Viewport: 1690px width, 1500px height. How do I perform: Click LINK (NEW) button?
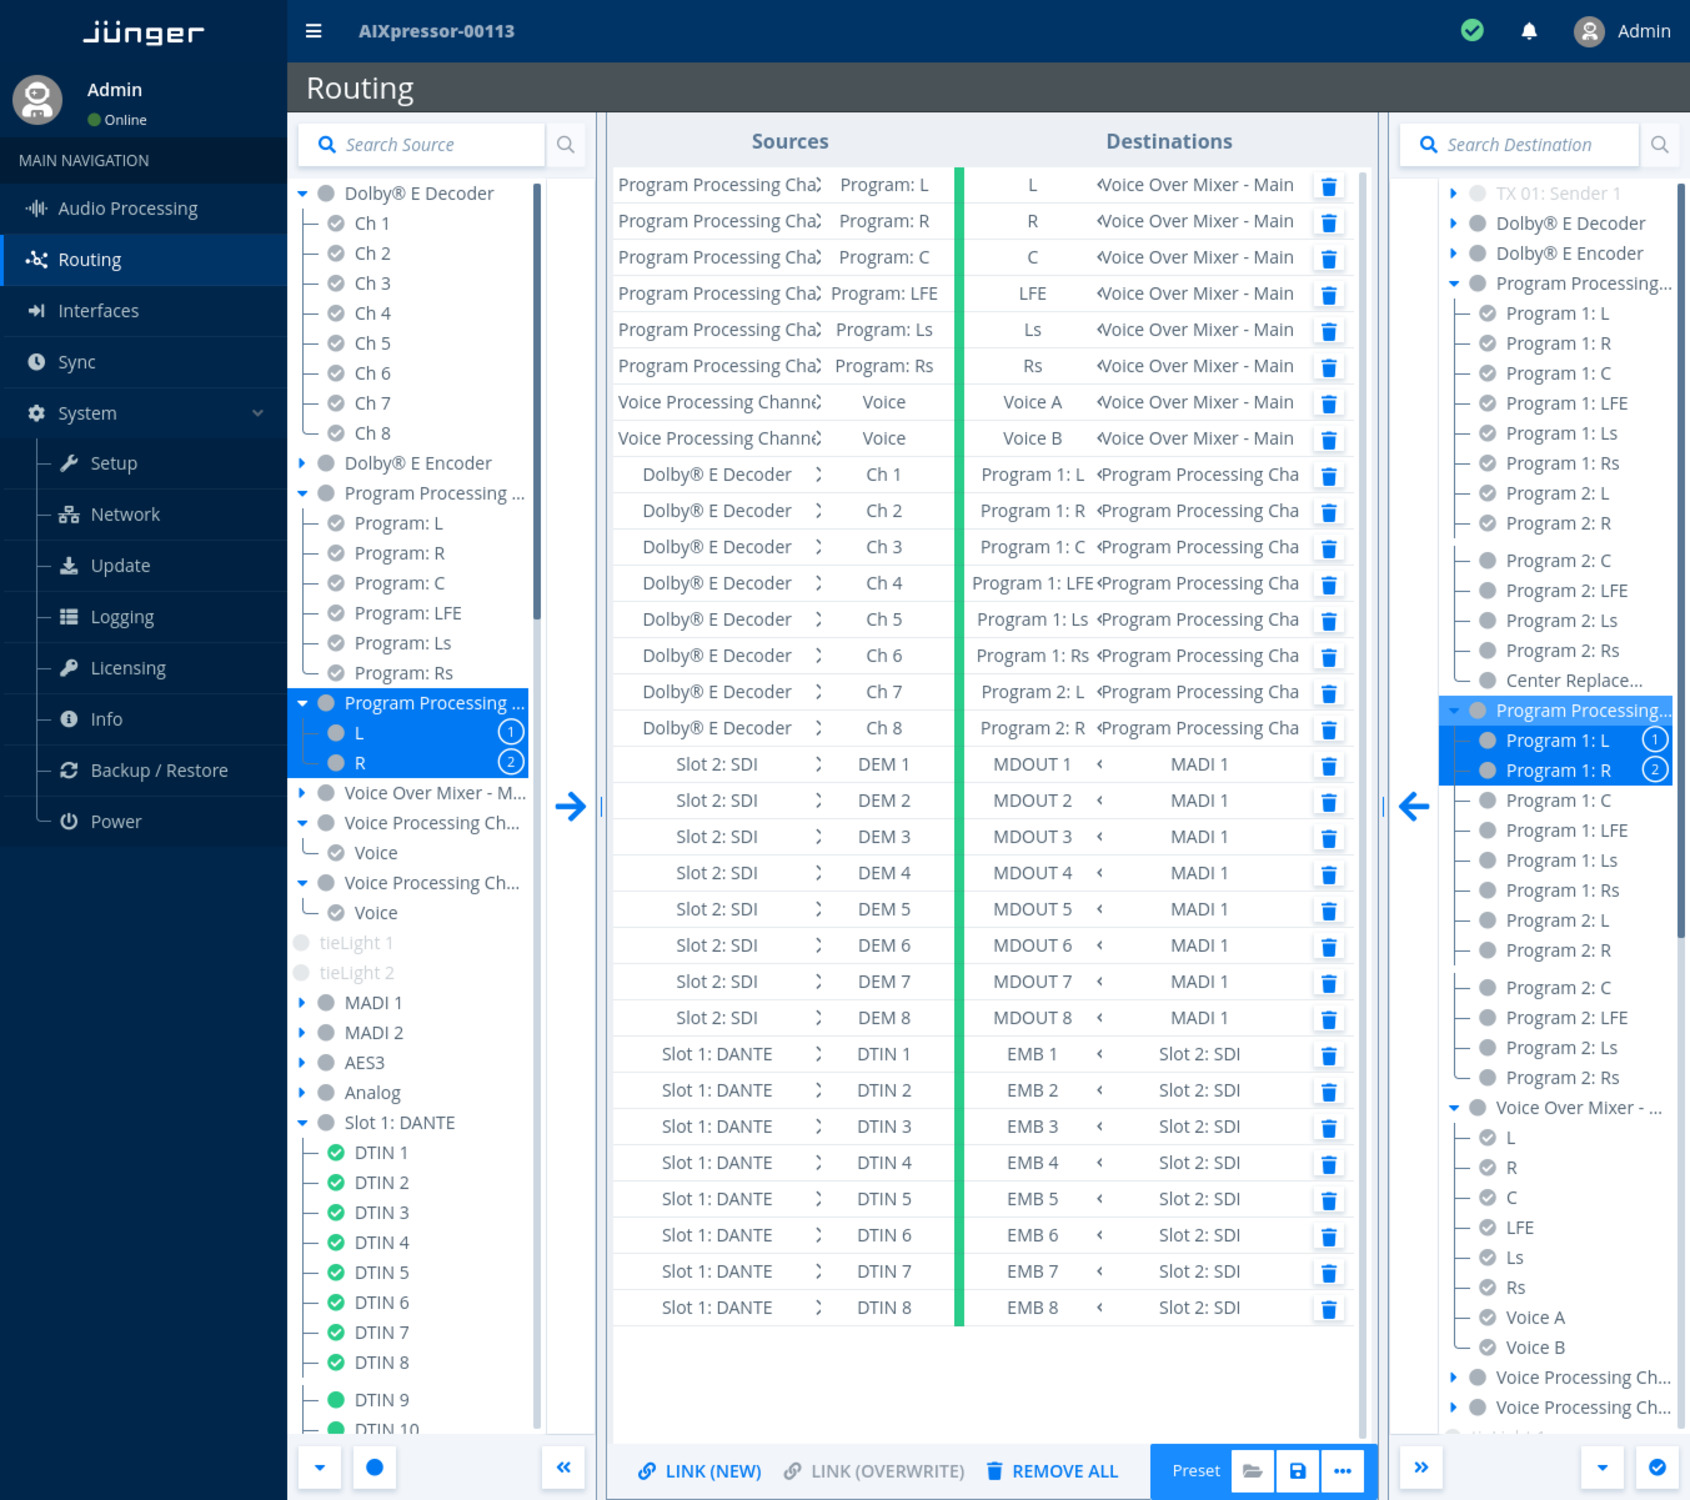click(x=699, y=1470)
